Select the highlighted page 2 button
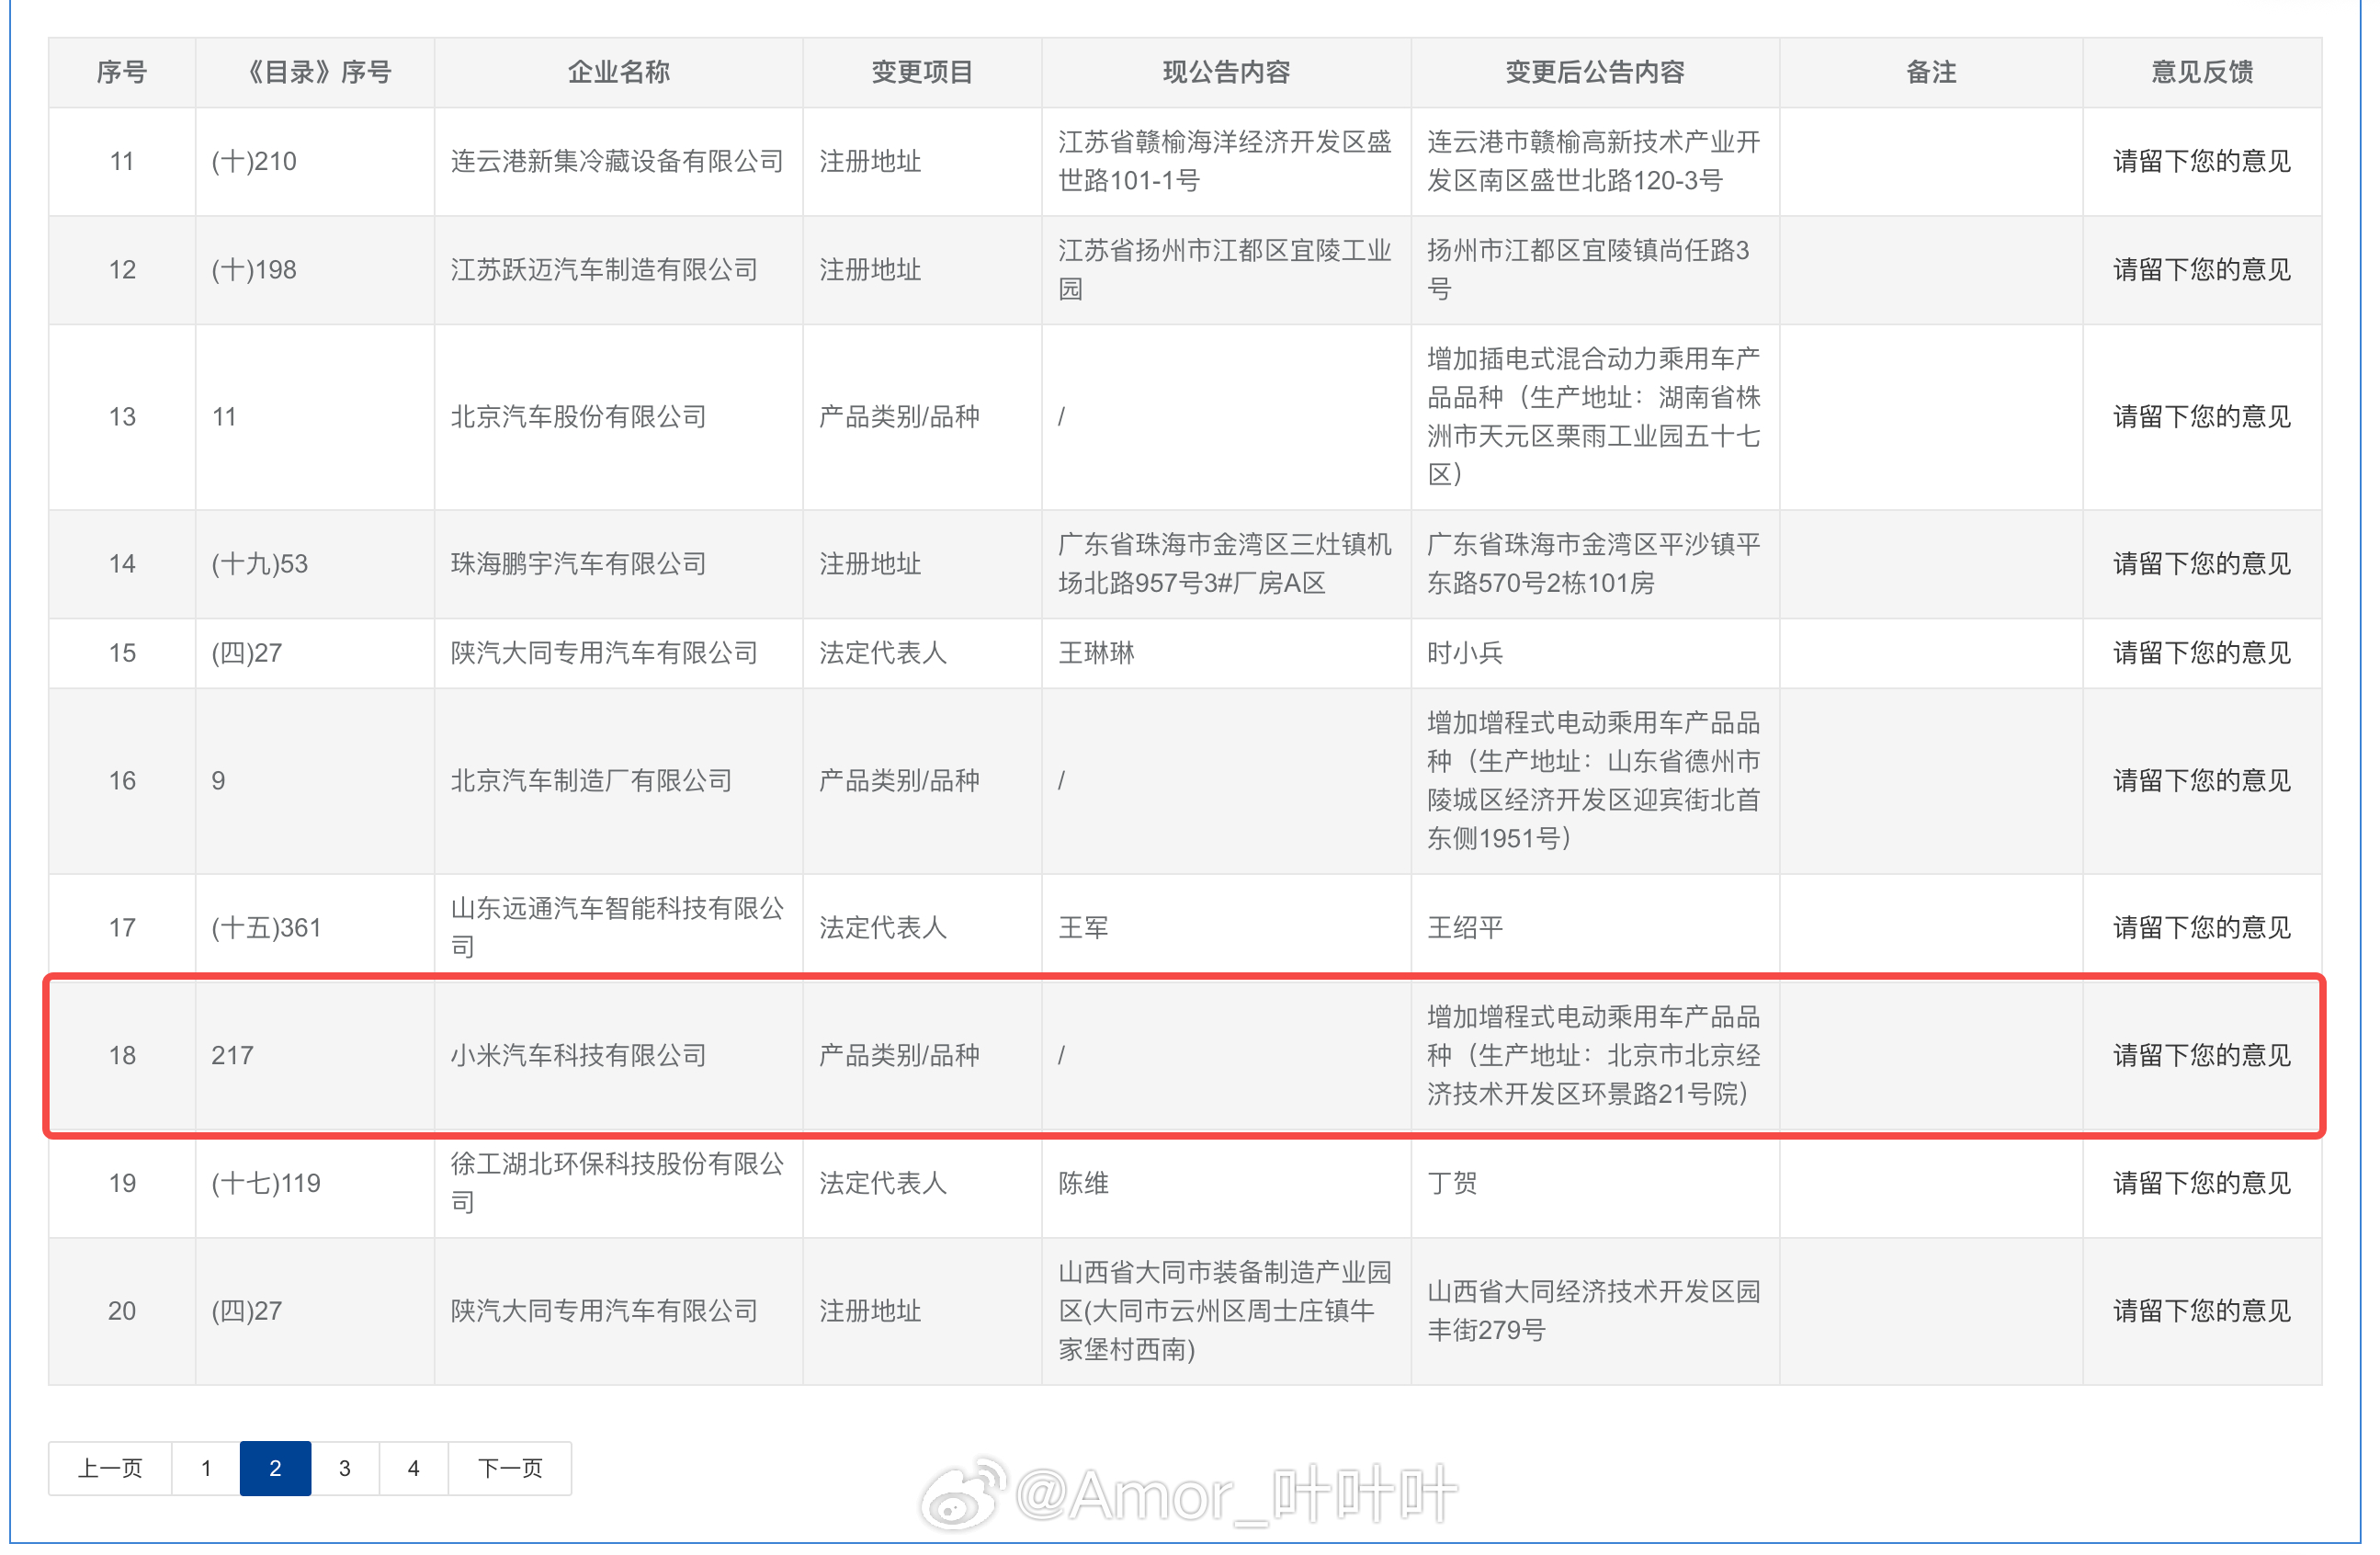 275,1468
